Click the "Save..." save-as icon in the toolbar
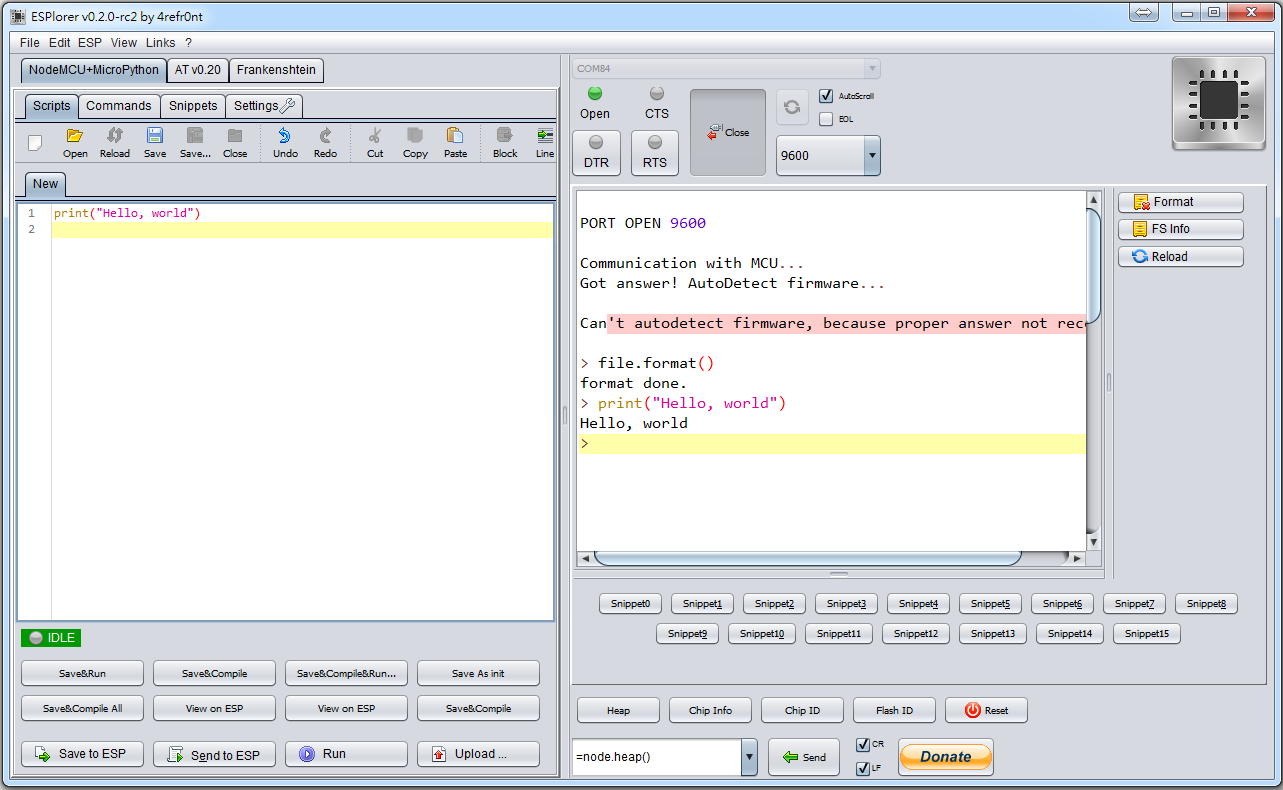This screenshot has width=1283, height=790. (x=195, y=142)
